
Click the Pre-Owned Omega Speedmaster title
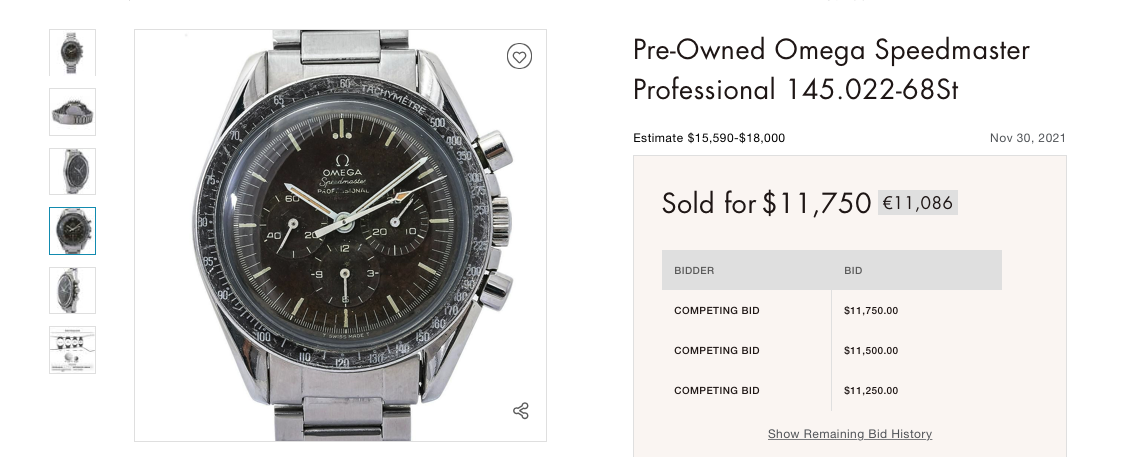click(x=831, y=70)
